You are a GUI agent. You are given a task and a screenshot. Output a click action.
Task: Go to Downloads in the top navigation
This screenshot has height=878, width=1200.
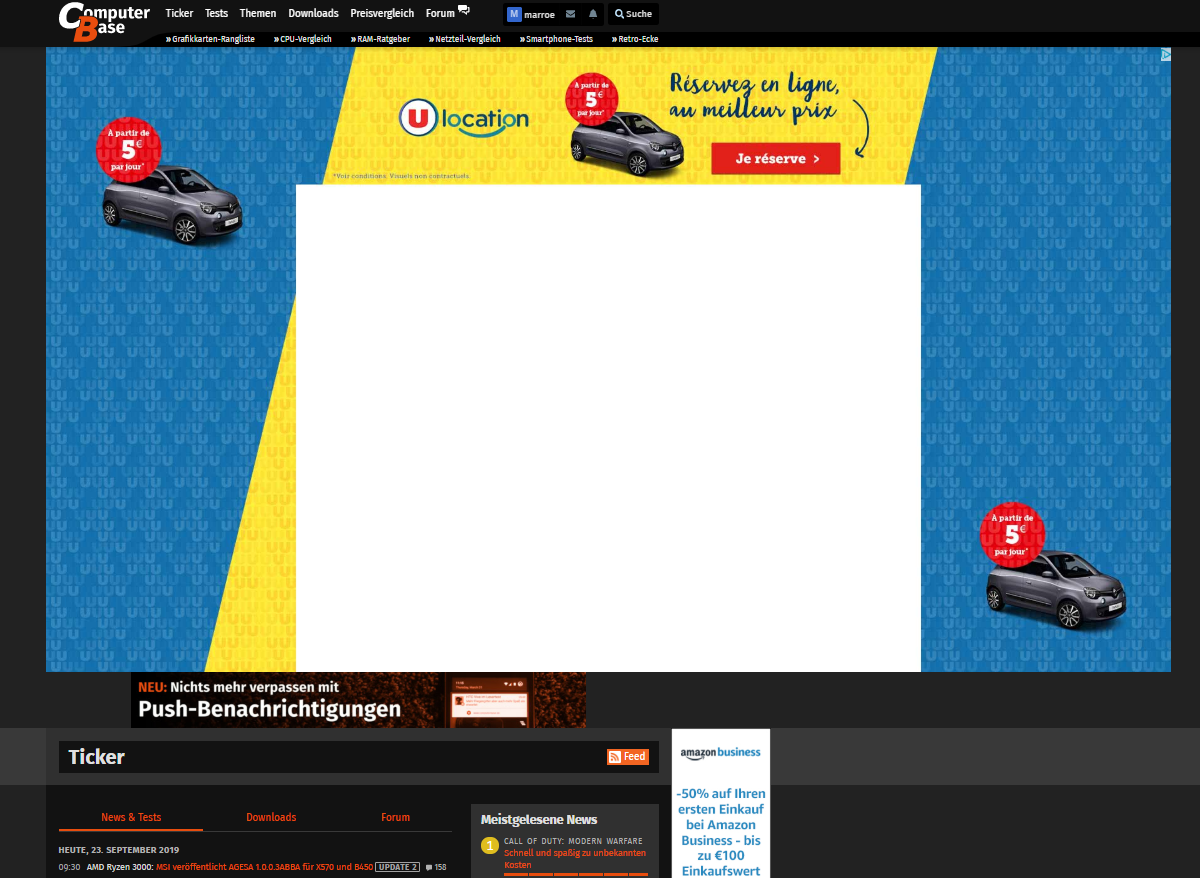(313, 14)
